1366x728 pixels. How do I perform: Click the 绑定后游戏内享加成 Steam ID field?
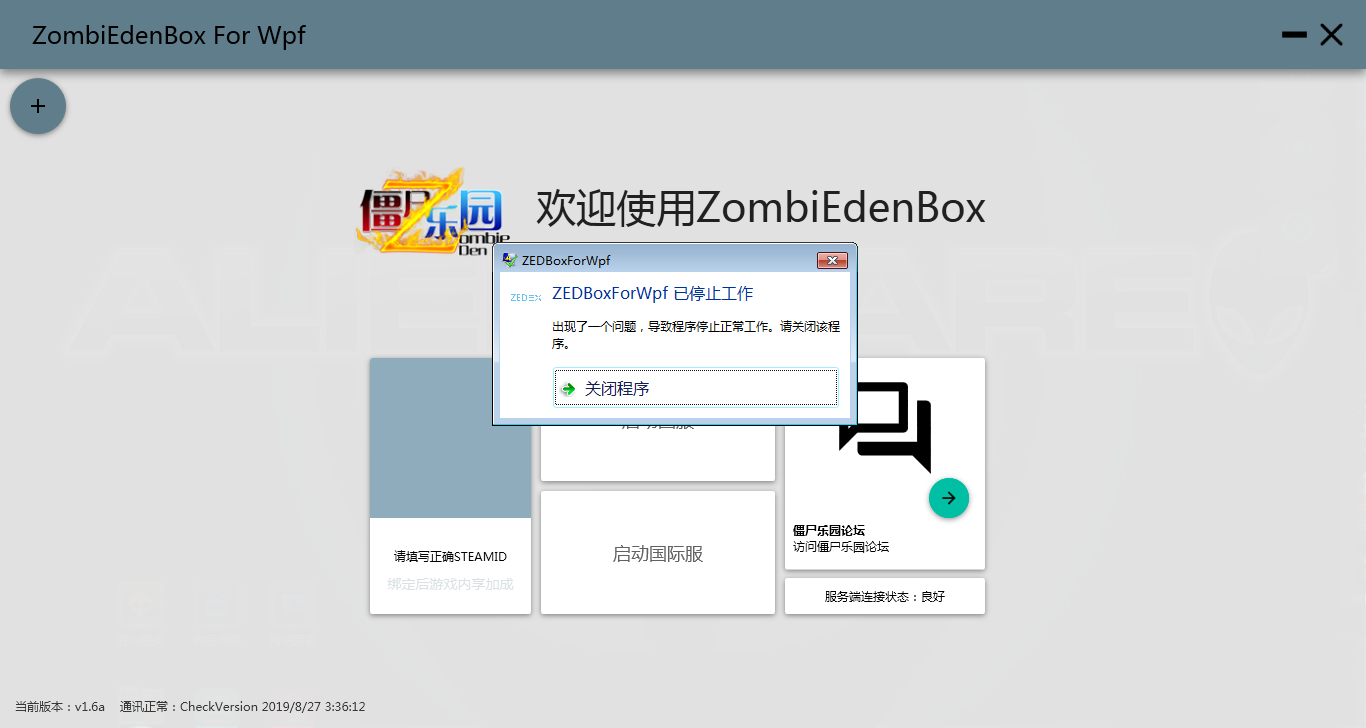[450, 584]
